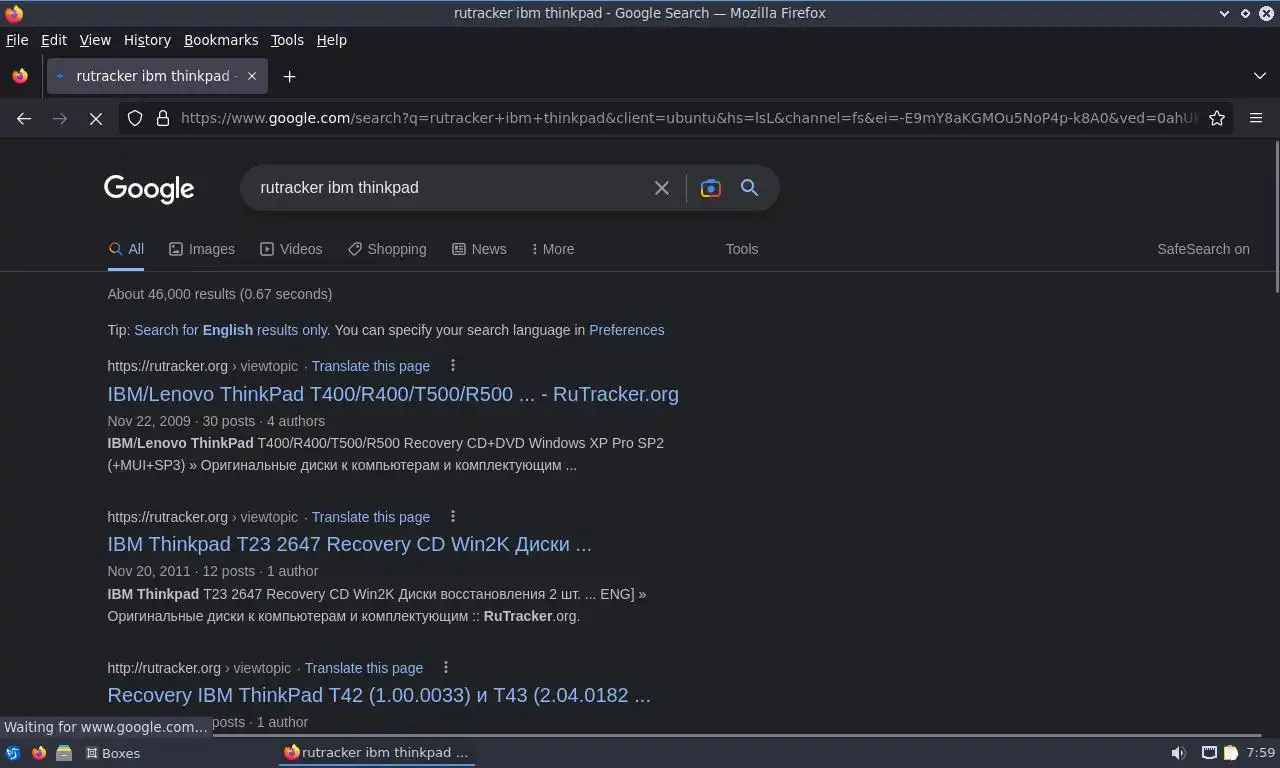Expand the More search categories

pos(553,249)
